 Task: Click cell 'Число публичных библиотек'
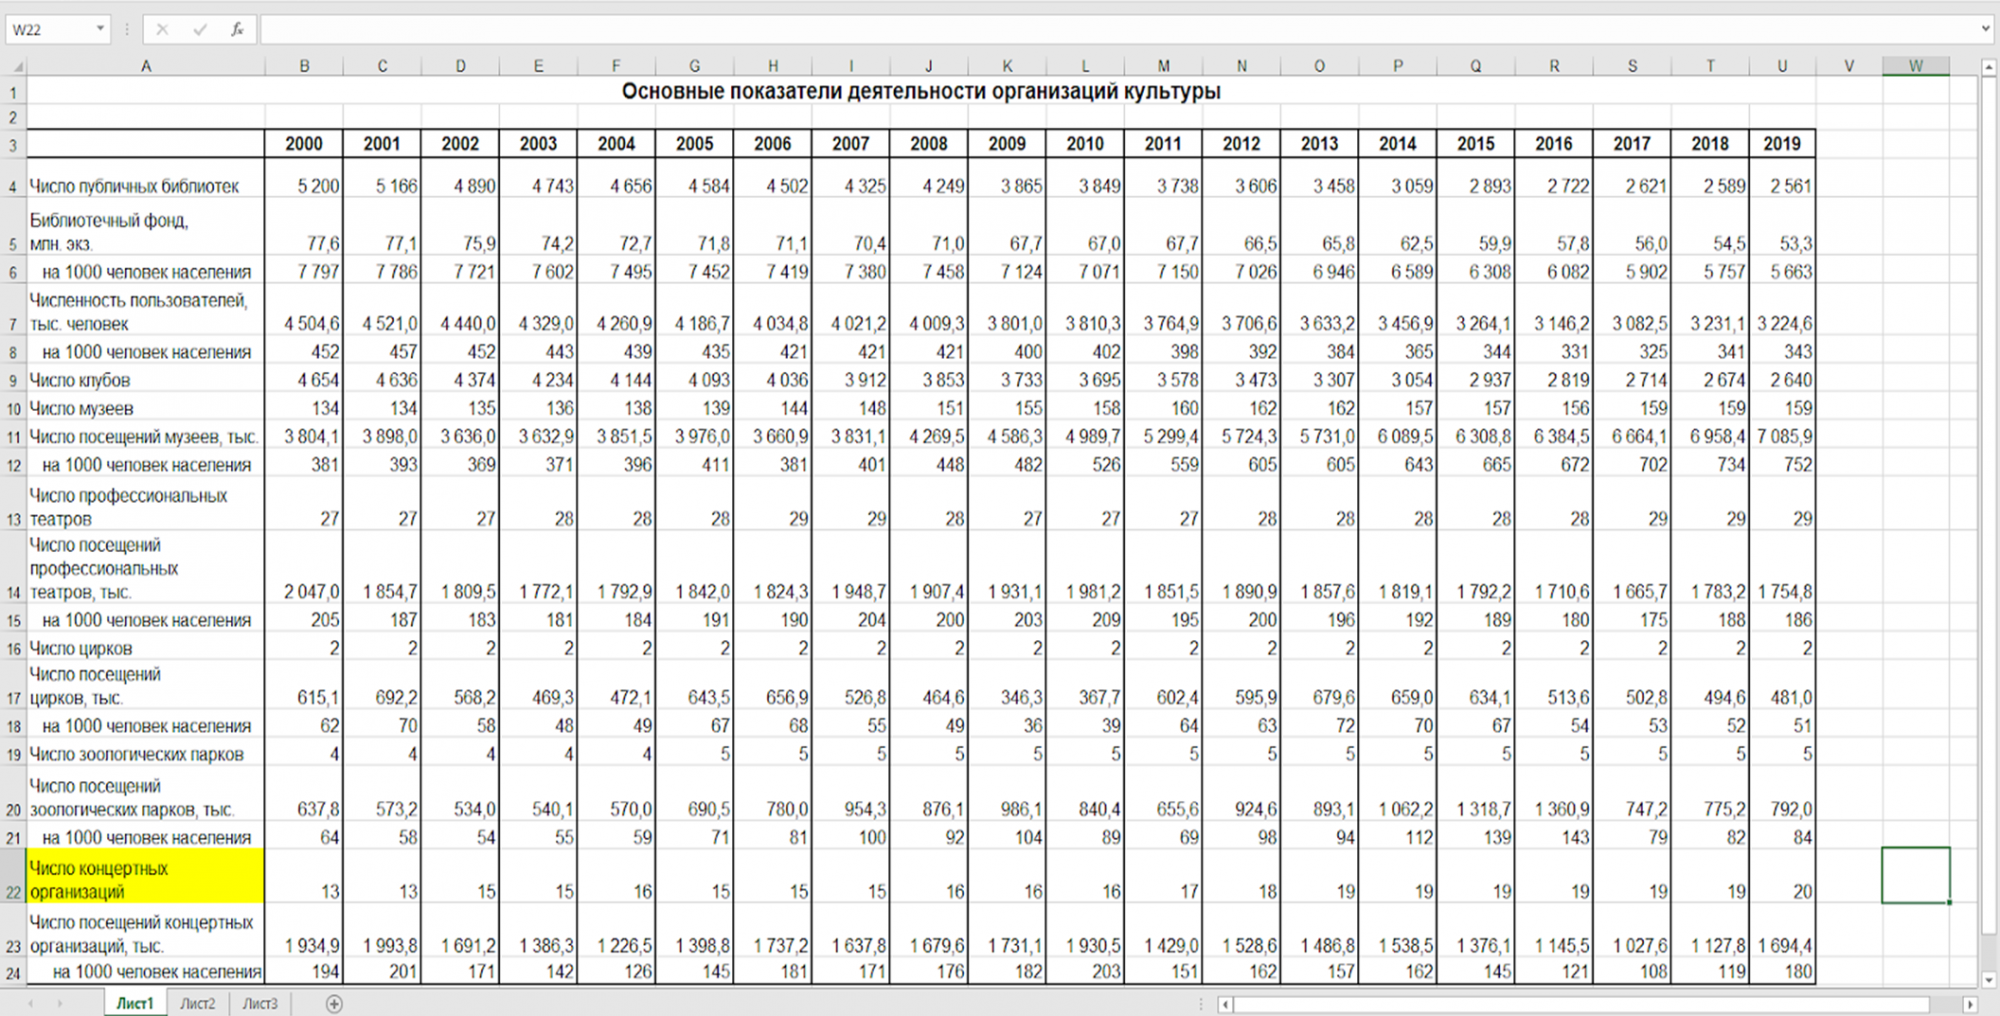point(146,178)
